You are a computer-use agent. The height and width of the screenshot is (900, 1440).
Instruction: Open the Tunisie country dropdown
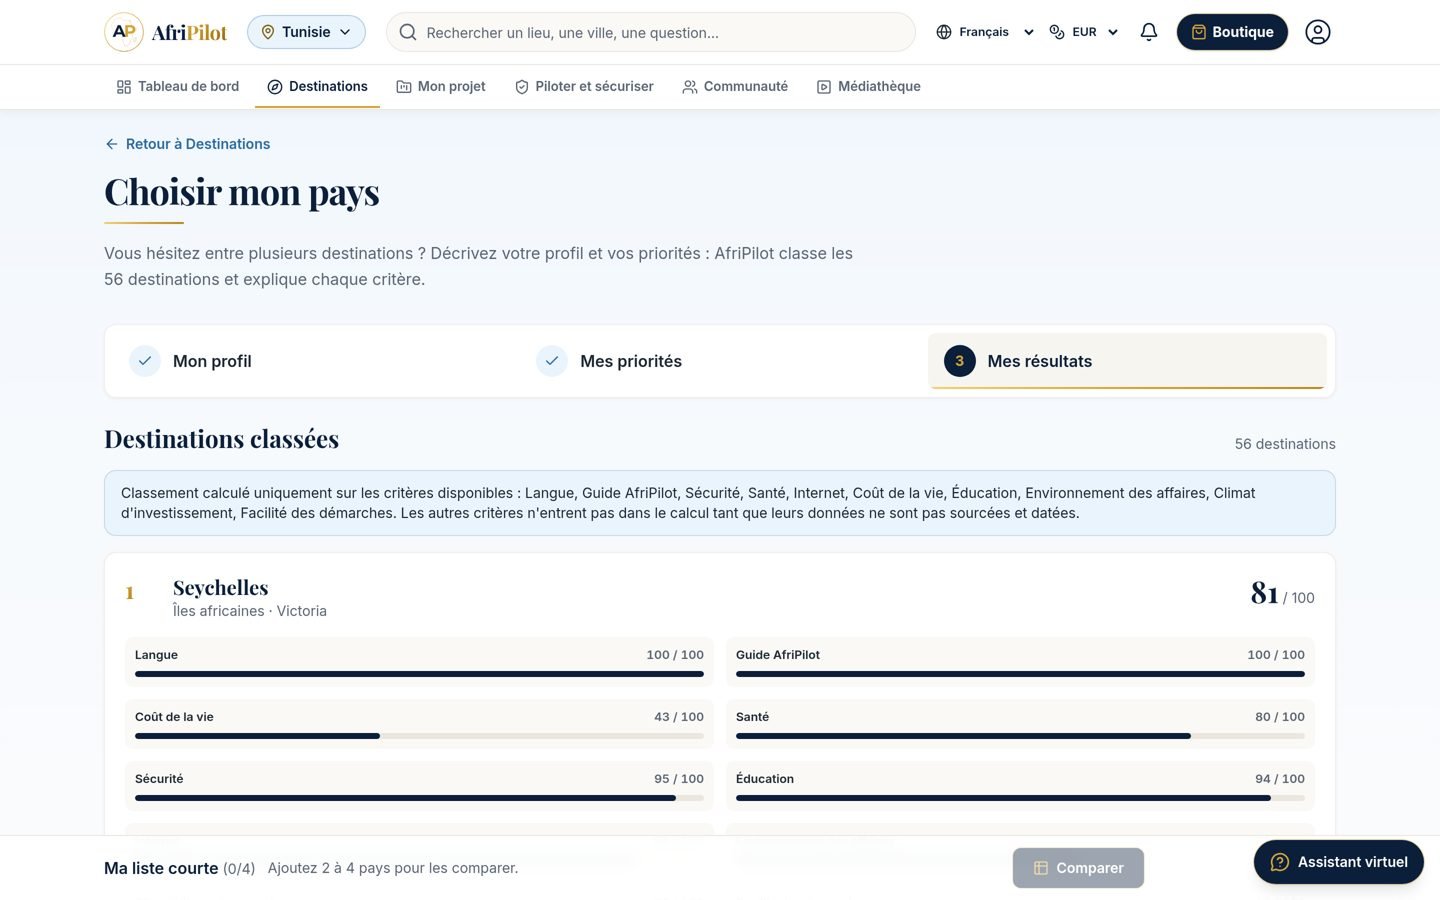306,32
